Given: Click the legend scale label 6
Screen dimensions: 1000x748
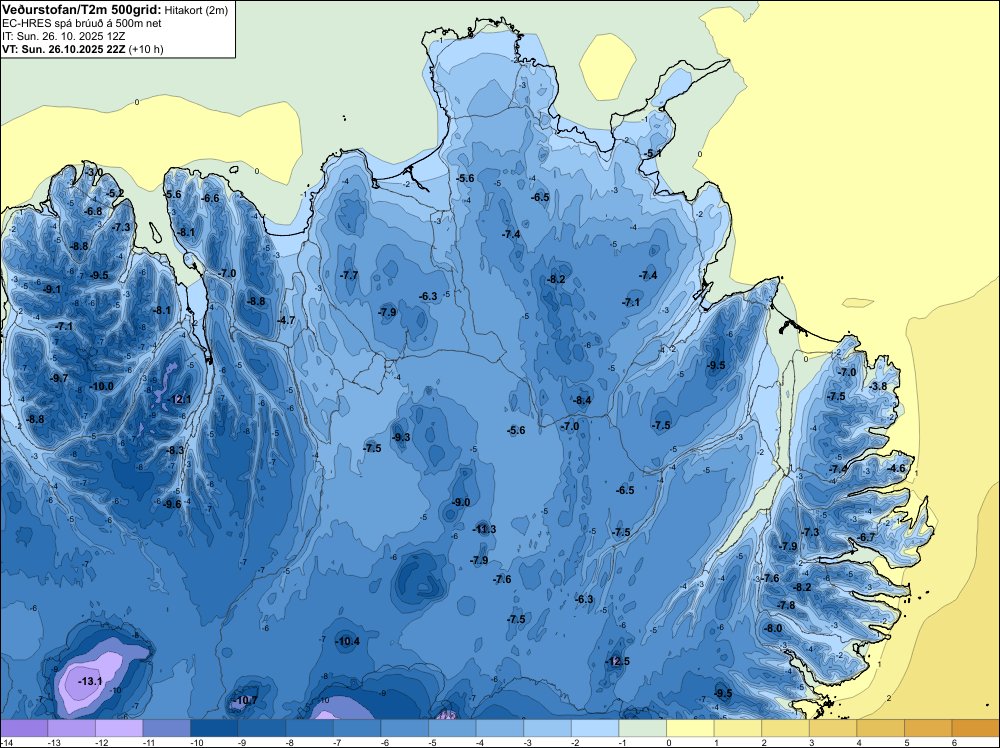Looking at the screenshot, I should click(x=954, y=742).
